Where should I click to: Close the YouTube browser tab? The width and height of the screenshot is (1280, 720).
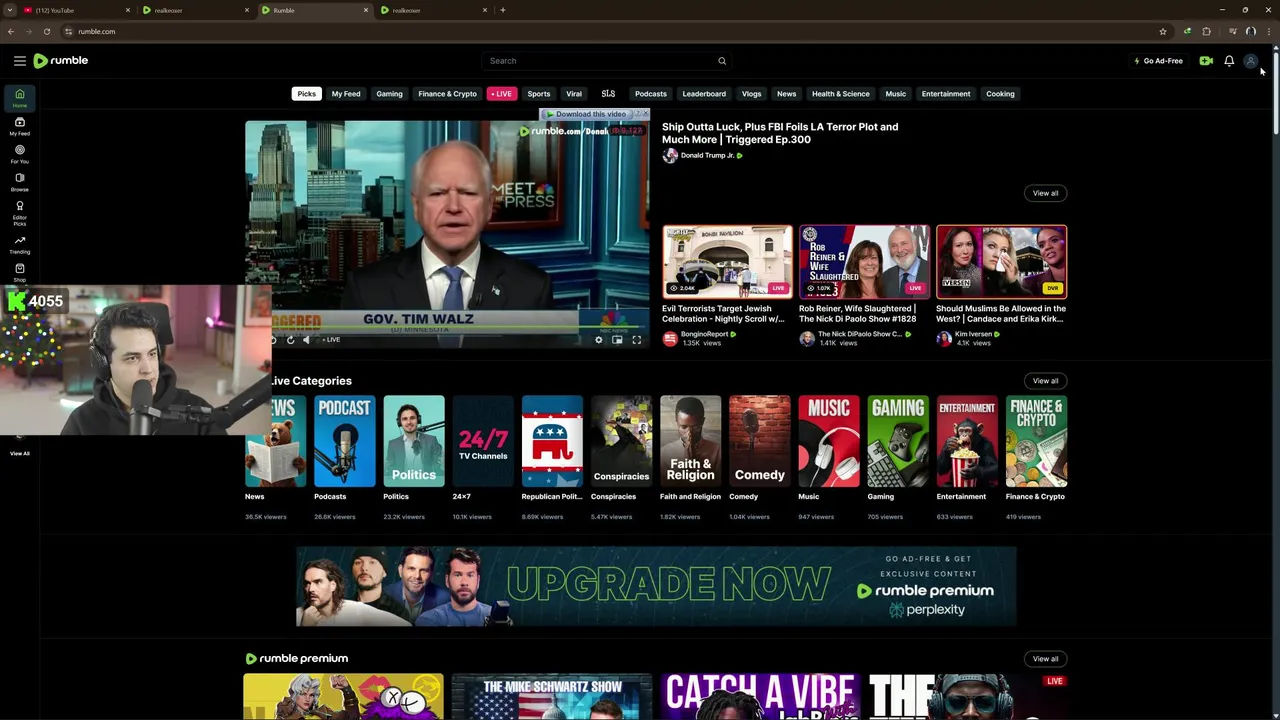coord(128,10)
